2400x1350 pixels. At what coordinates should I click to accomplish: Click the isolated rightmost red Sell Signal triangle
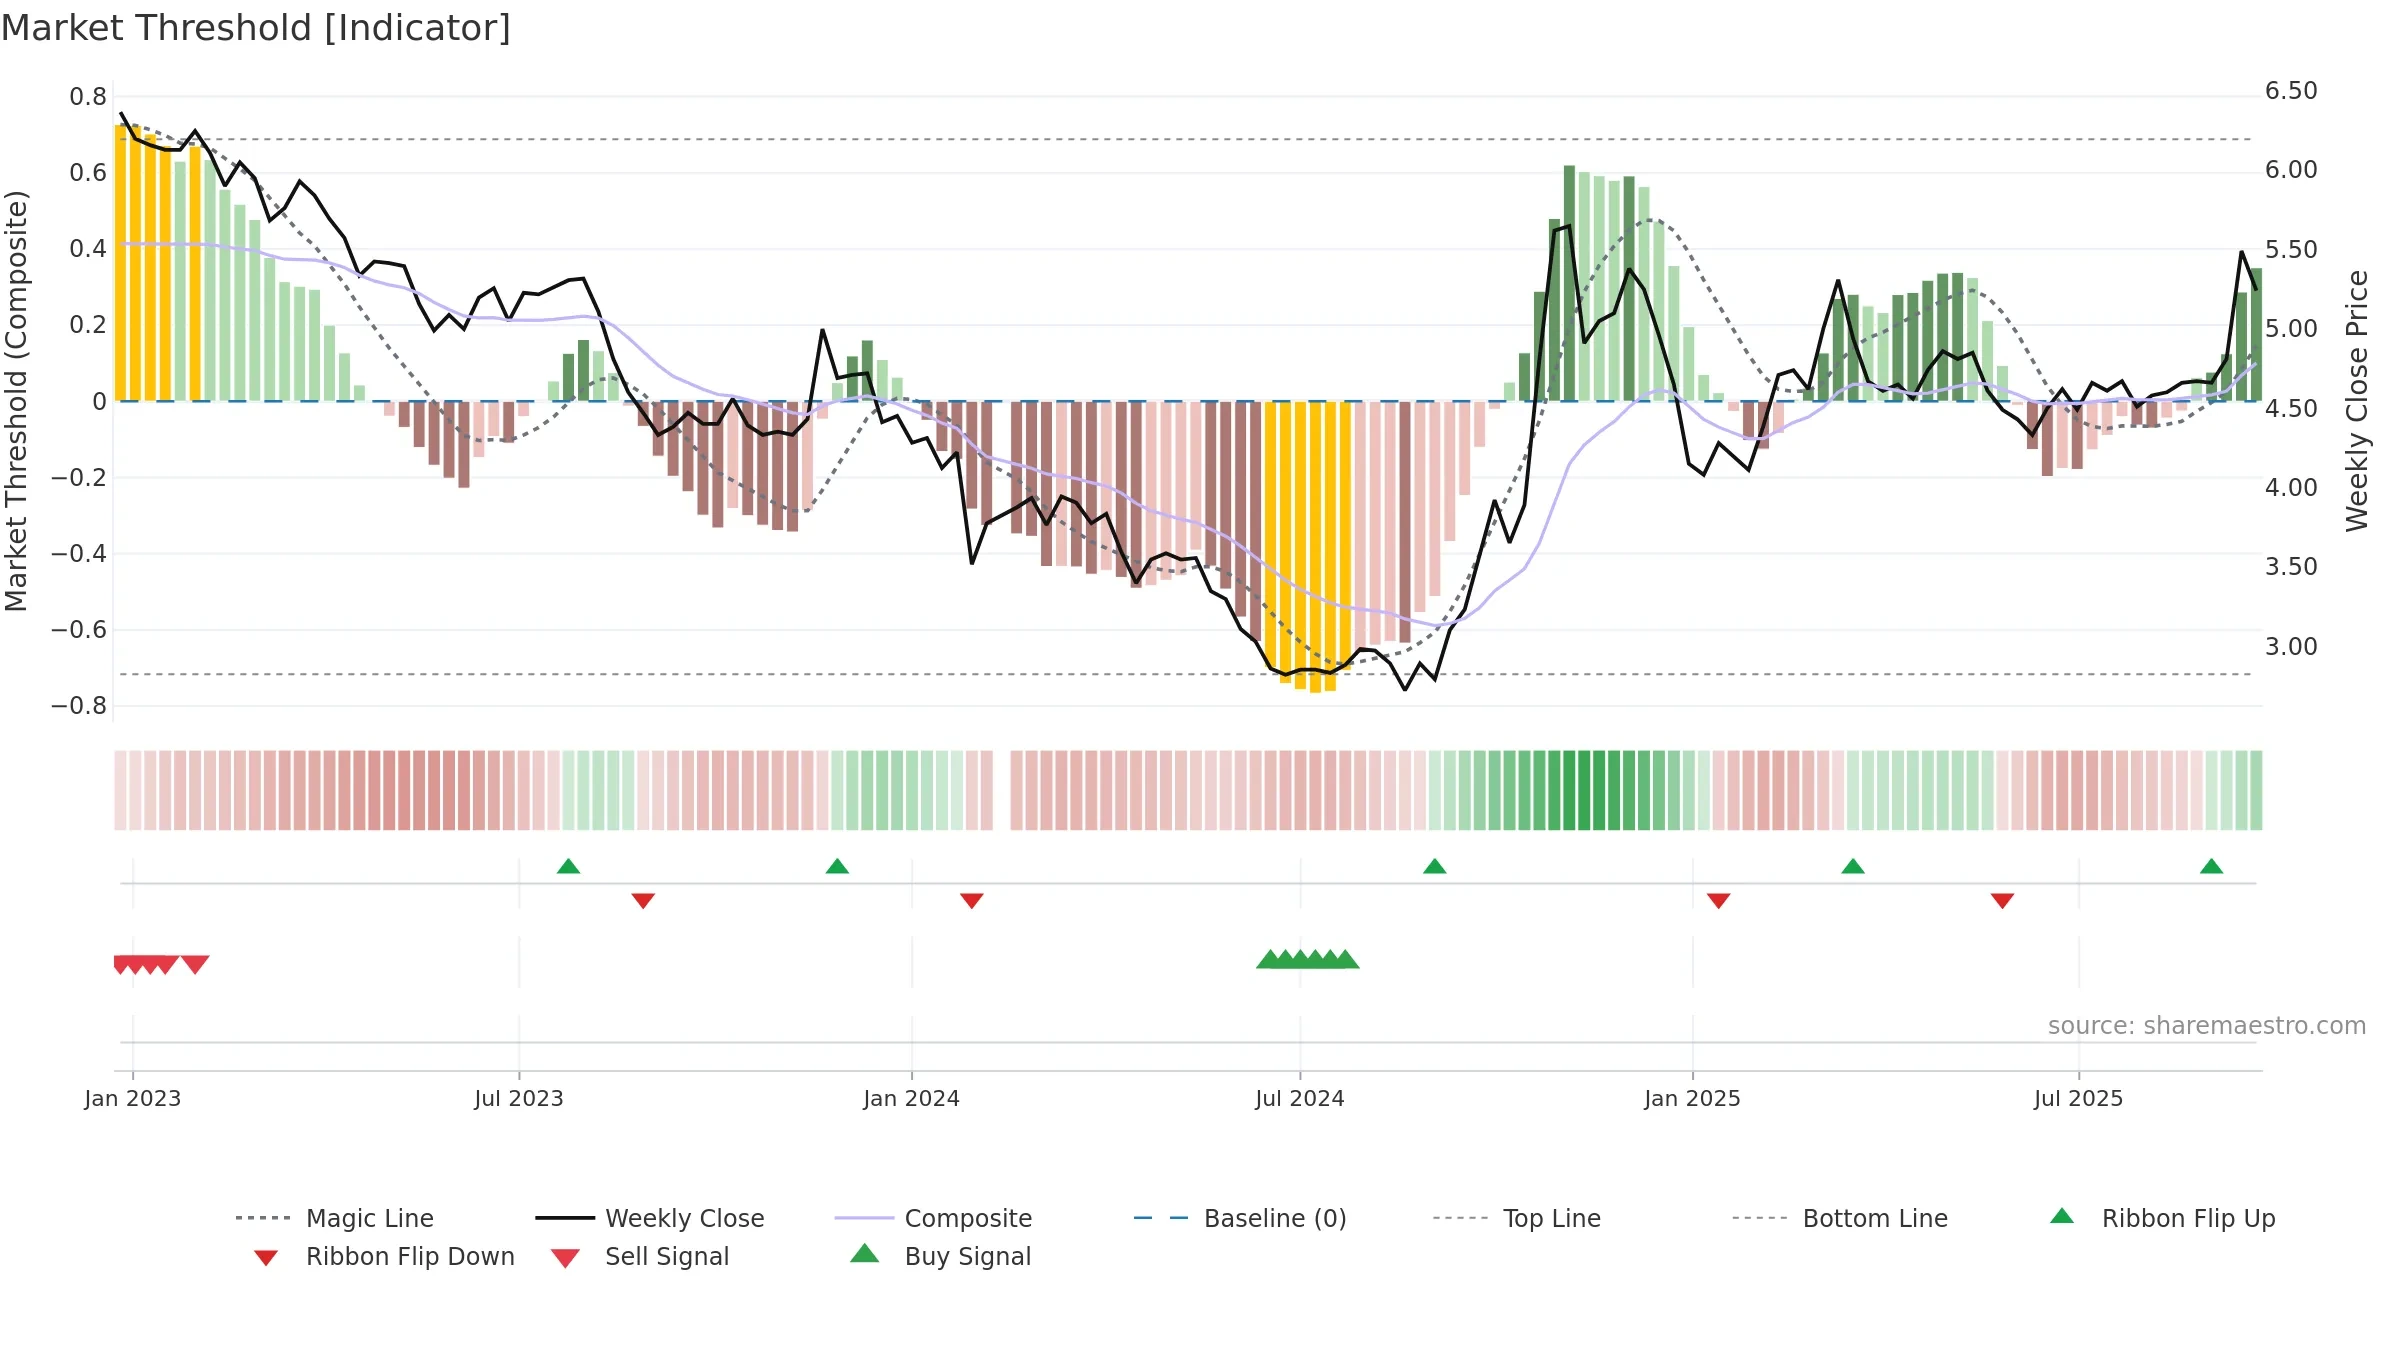tap(195, 964)
